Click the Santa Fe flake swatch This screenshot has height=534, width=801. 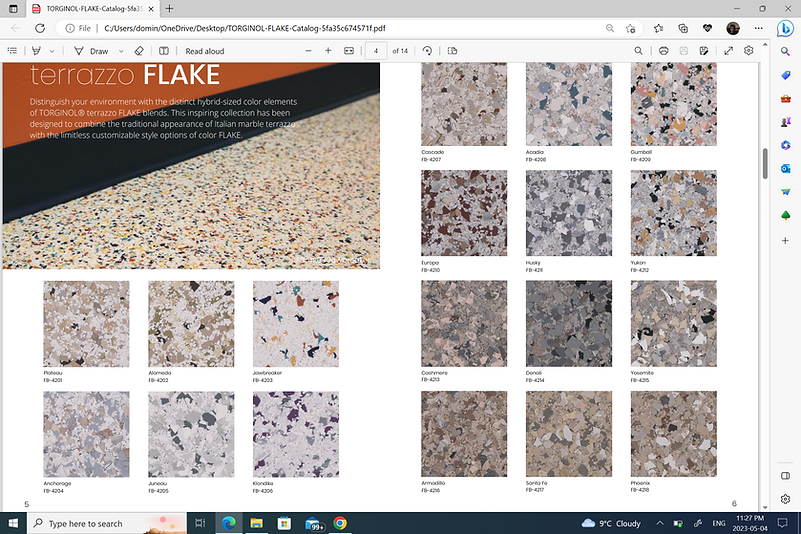(569, 434)
